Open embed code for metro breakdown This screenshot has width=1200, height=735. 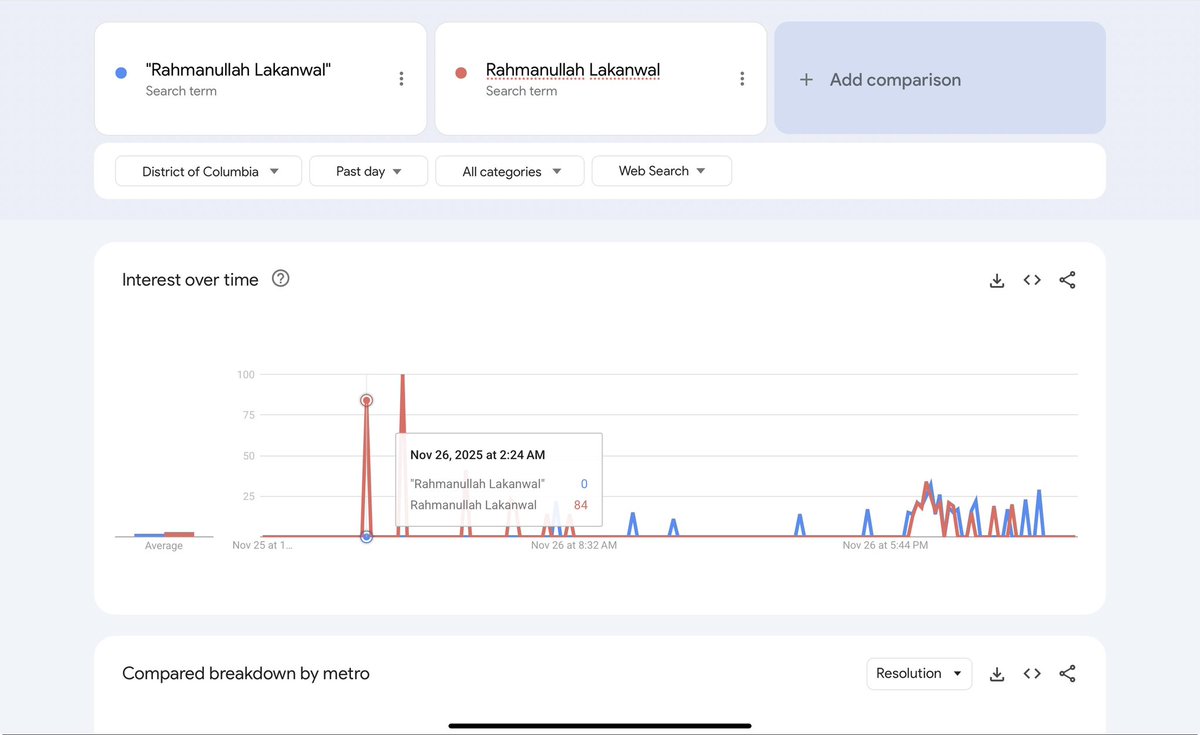click(1031, 673)
